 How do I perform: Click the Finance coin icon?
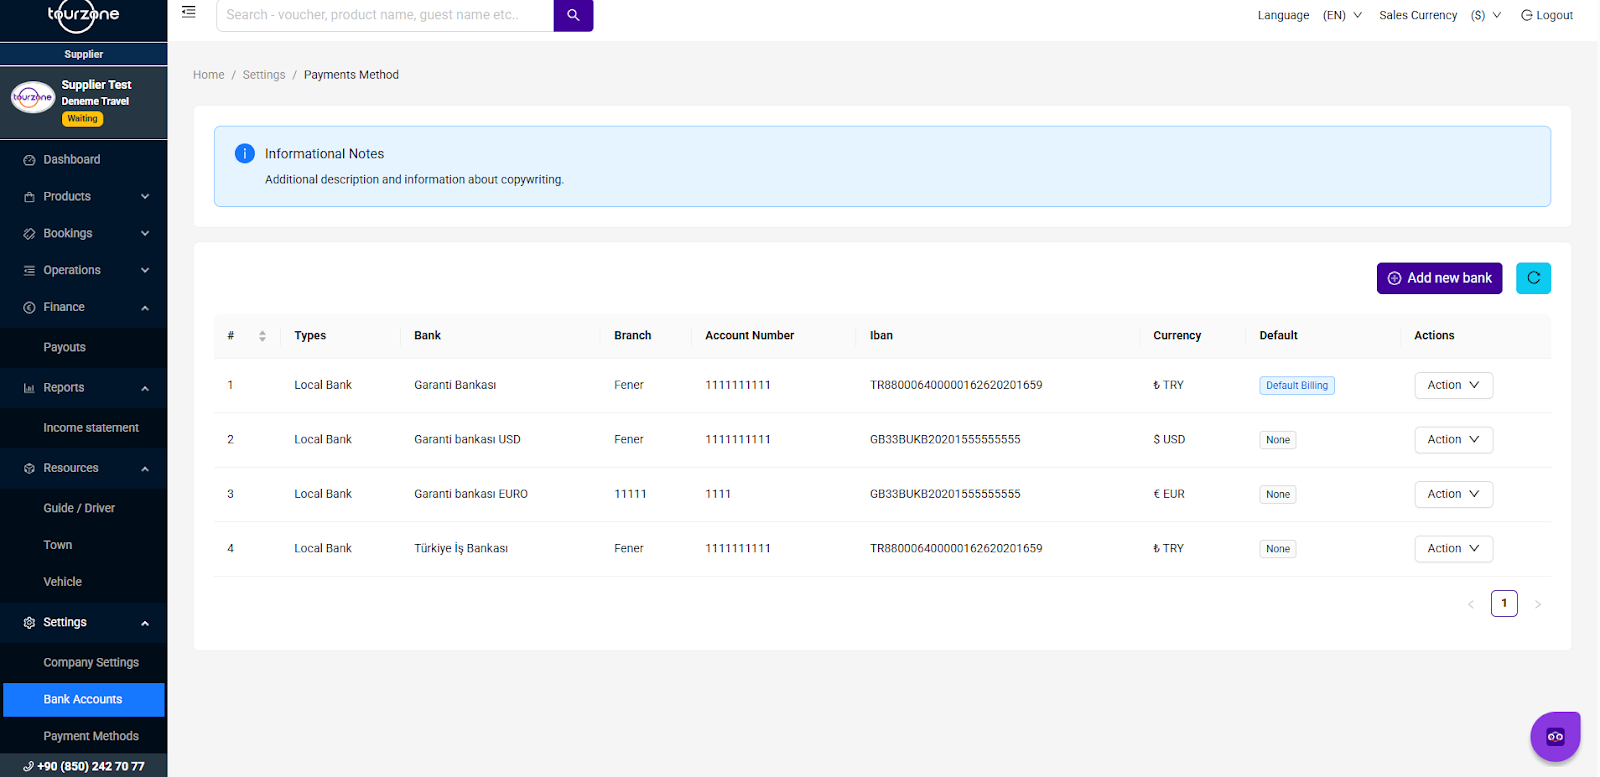[29, 308]
